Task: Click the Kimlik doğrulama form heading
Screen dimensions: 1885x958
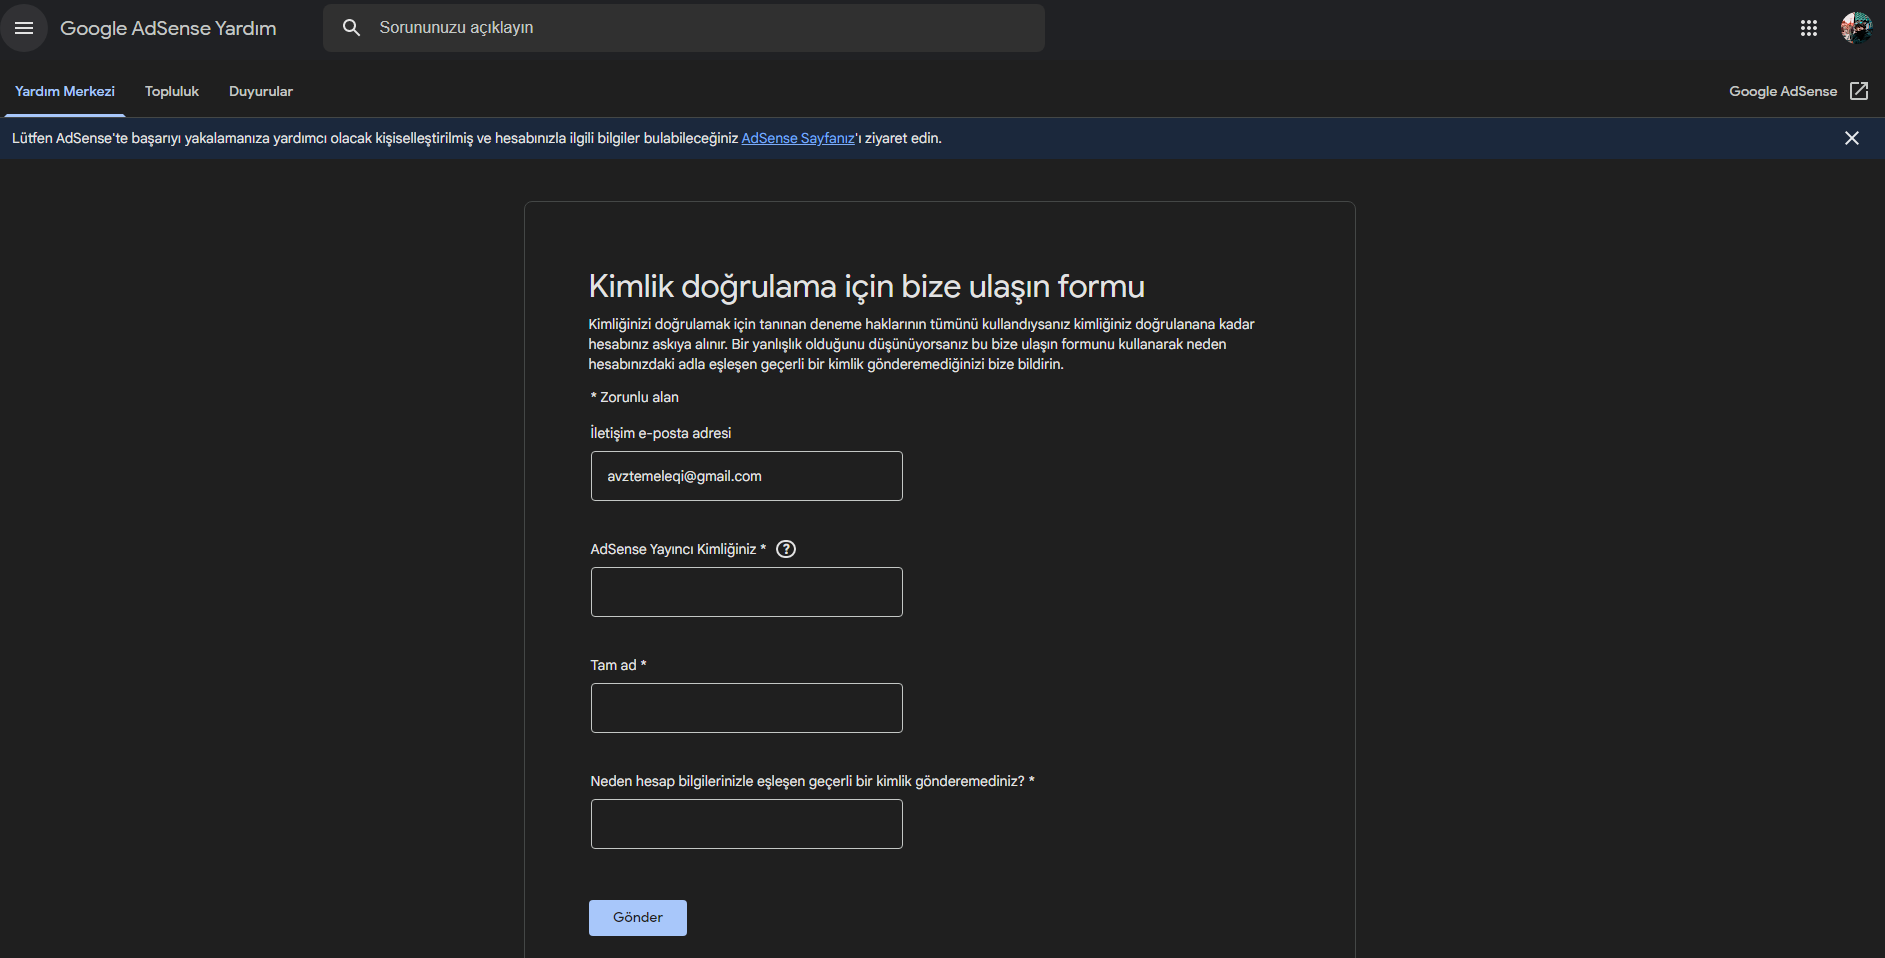Action: 866,287
